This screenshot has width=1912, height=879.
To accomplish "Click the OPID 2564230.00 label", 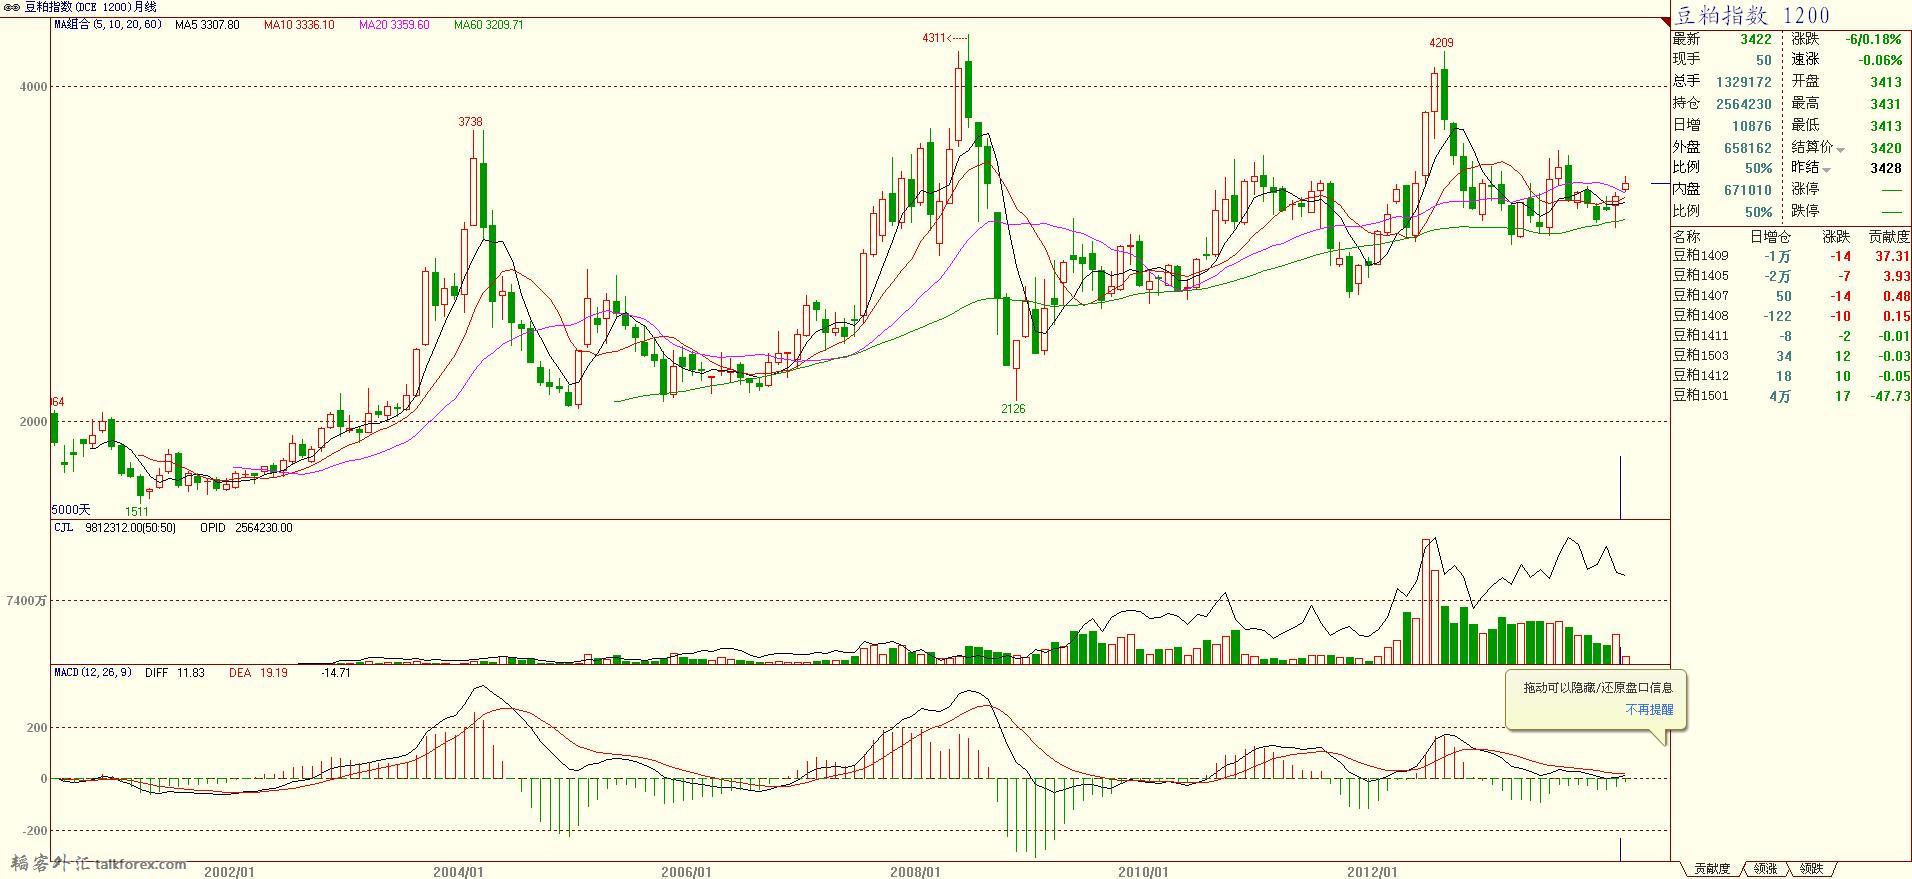I will (247, 528).
